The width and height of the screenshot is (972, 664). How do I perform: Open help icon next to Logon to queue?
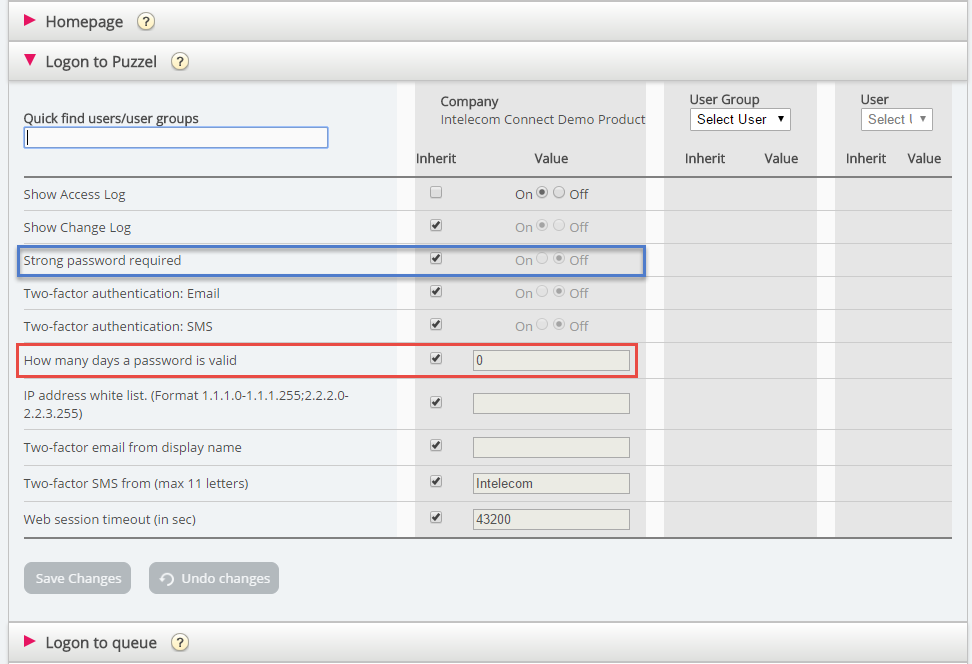click(179, 642)
